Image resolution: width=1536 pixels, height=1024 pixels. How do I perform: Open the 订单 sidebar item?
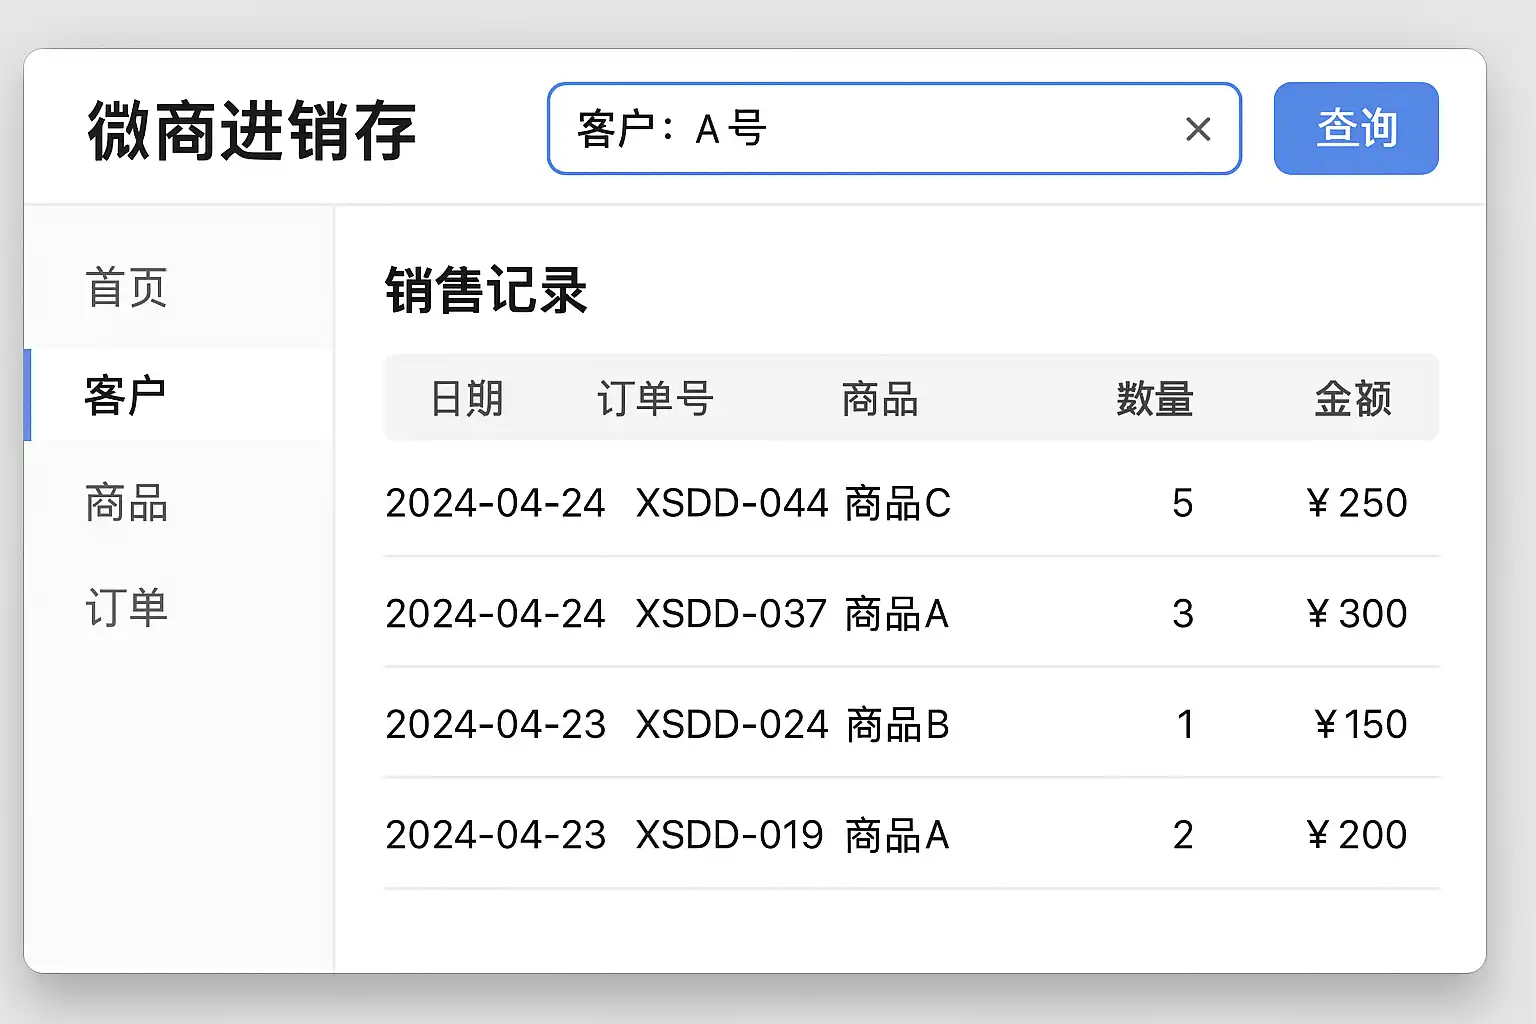pos(127,609)
